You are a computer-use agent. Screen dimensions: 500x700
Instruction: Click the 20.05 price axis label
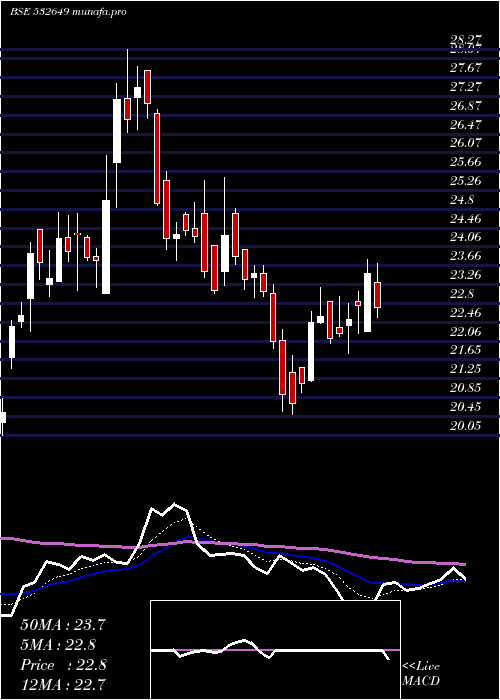(x=466, y=426)
